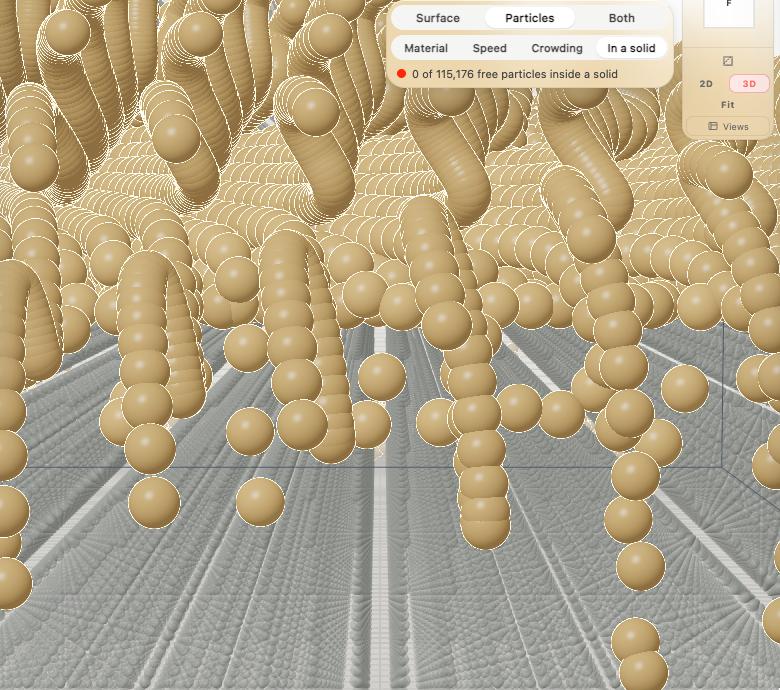Switch viewport to 2D
Image resolution: width=780 pixels, height=690 pixels.
[706, 84]
